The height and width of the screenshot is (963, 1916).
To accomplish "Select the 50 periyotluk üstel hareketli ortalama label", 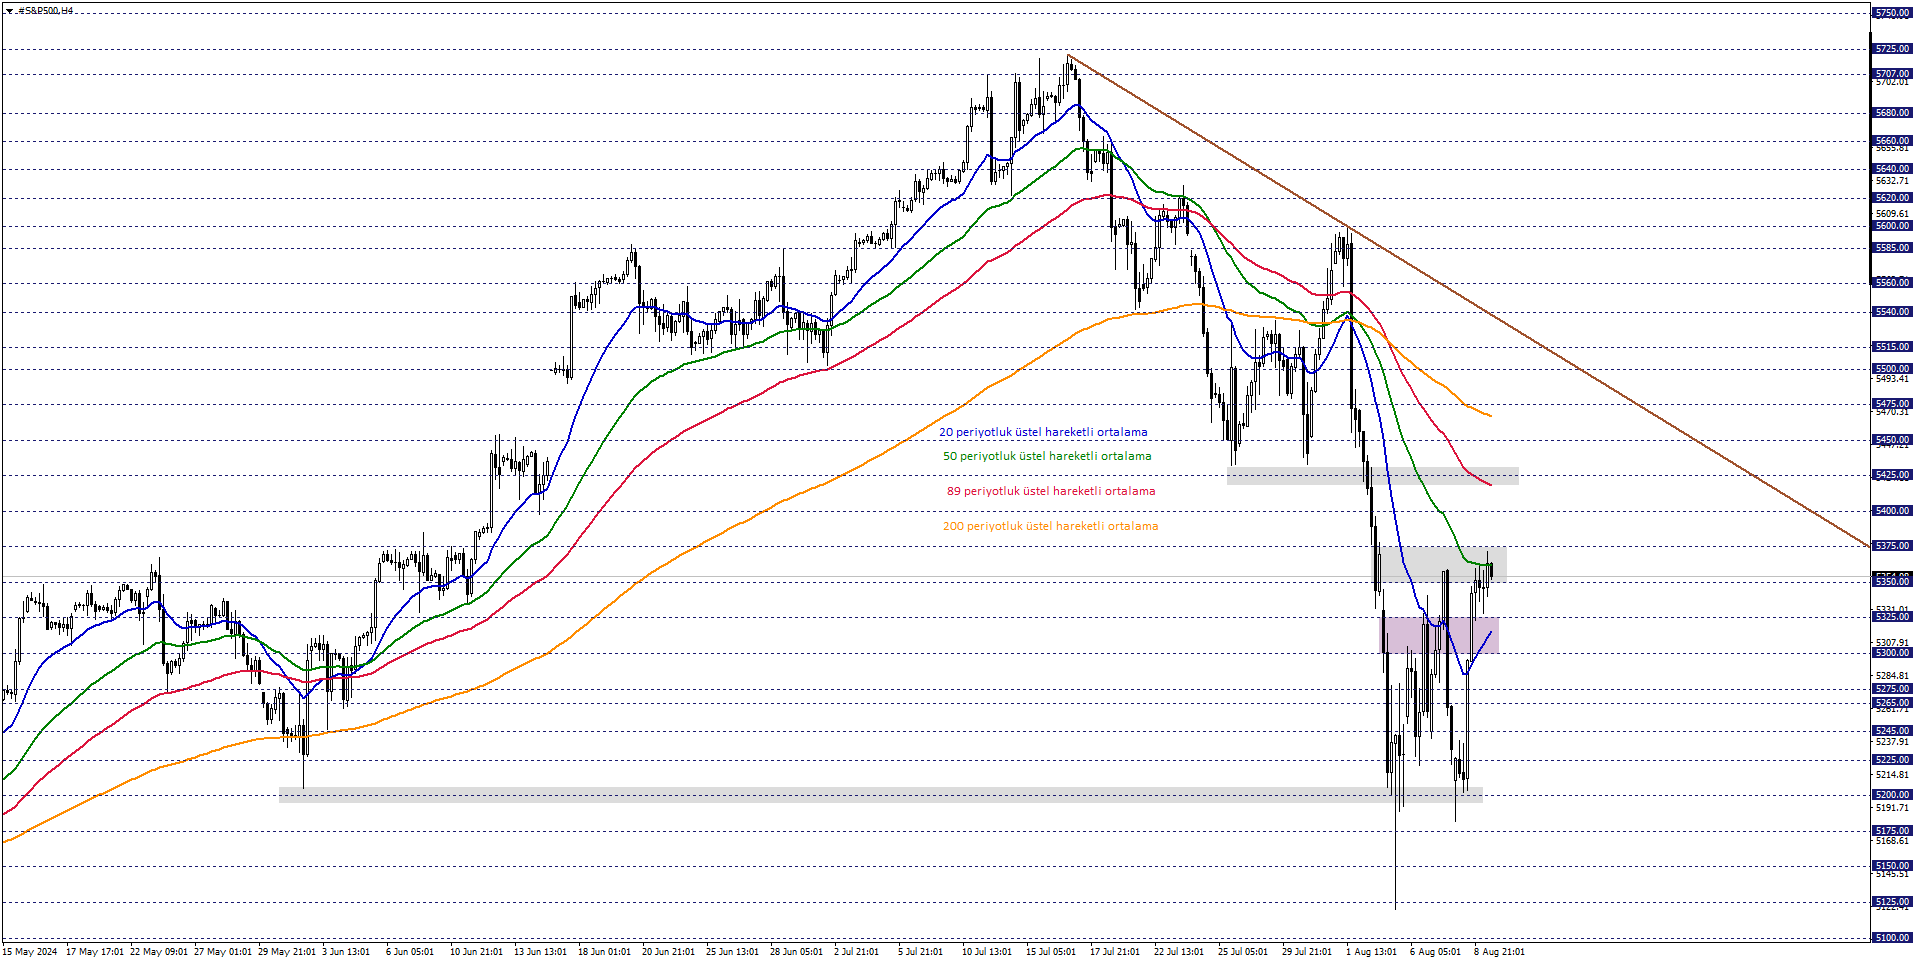I will 1047,456.
